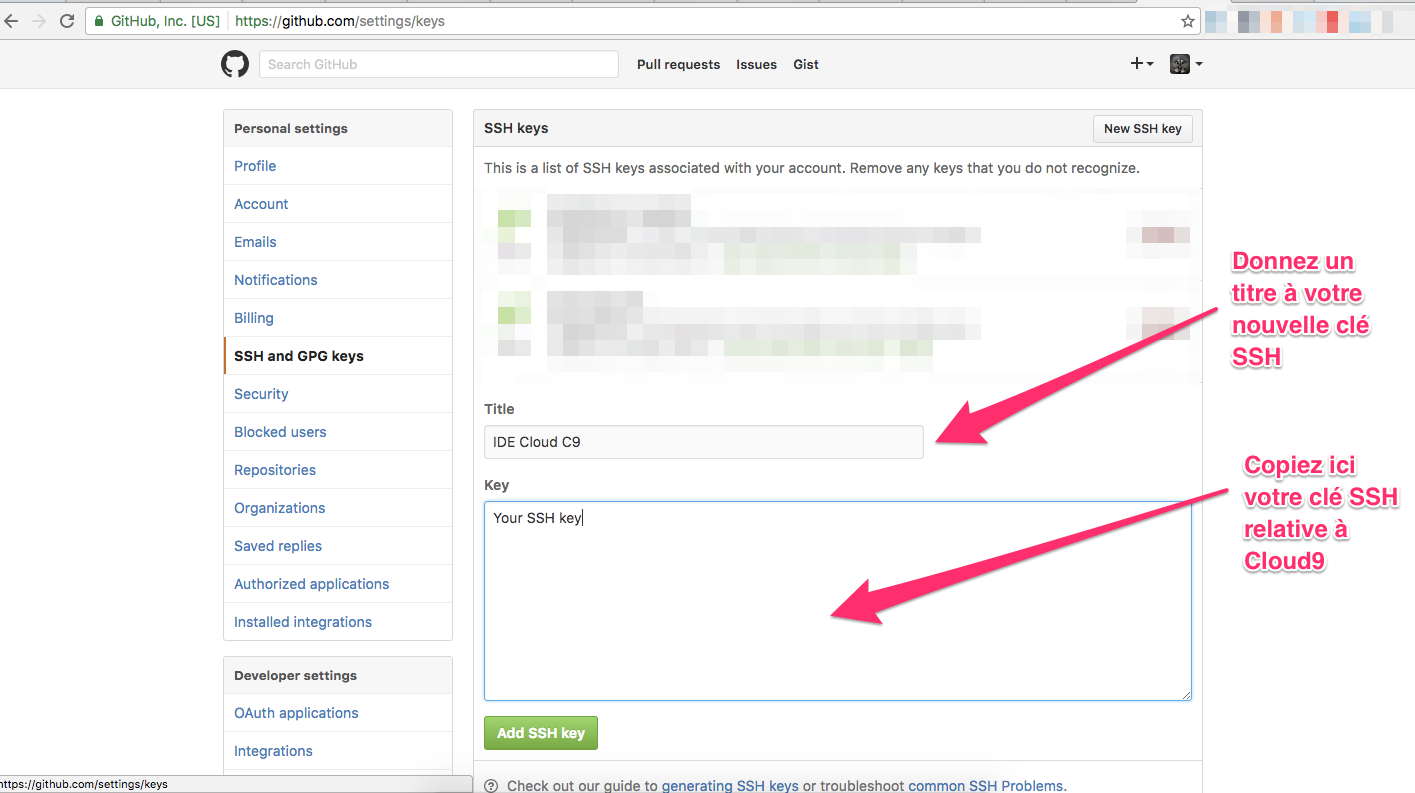Screen dimensions: 1415x793
Task: Click the Title field containing IDE Cloud C9
Action: (704, 442)
